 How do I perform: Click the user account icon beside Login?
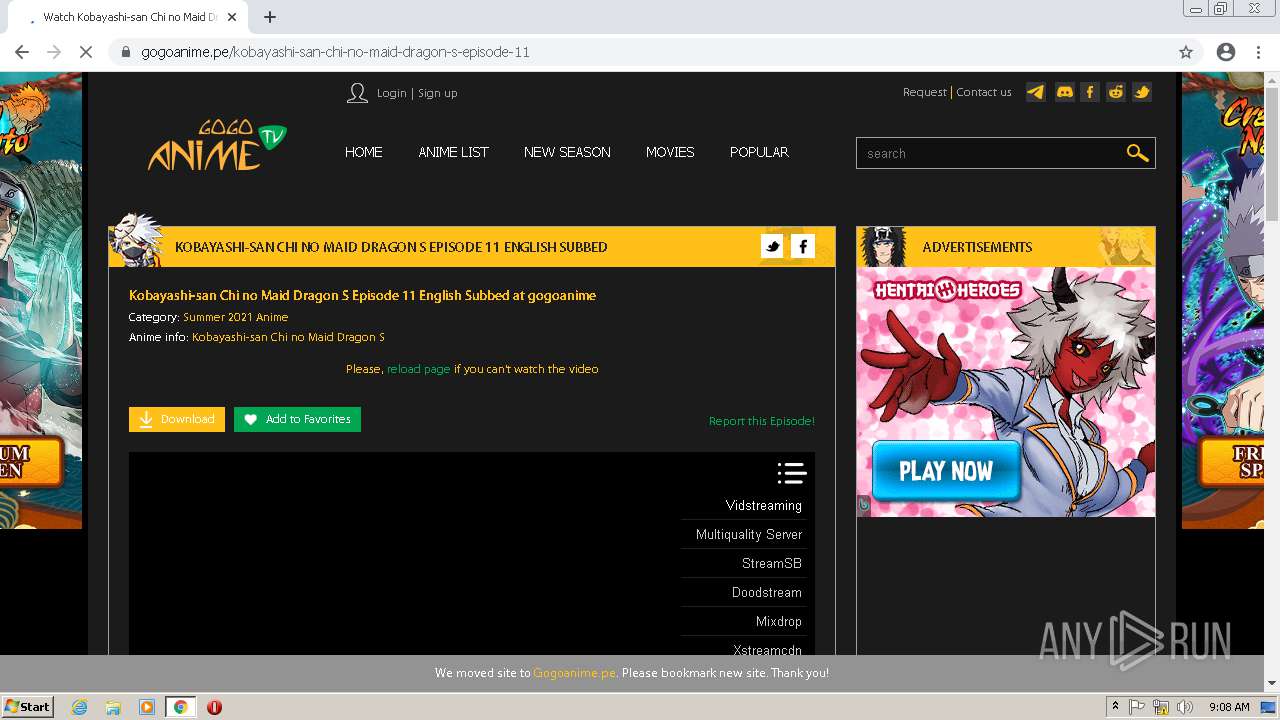coord(357,93)
